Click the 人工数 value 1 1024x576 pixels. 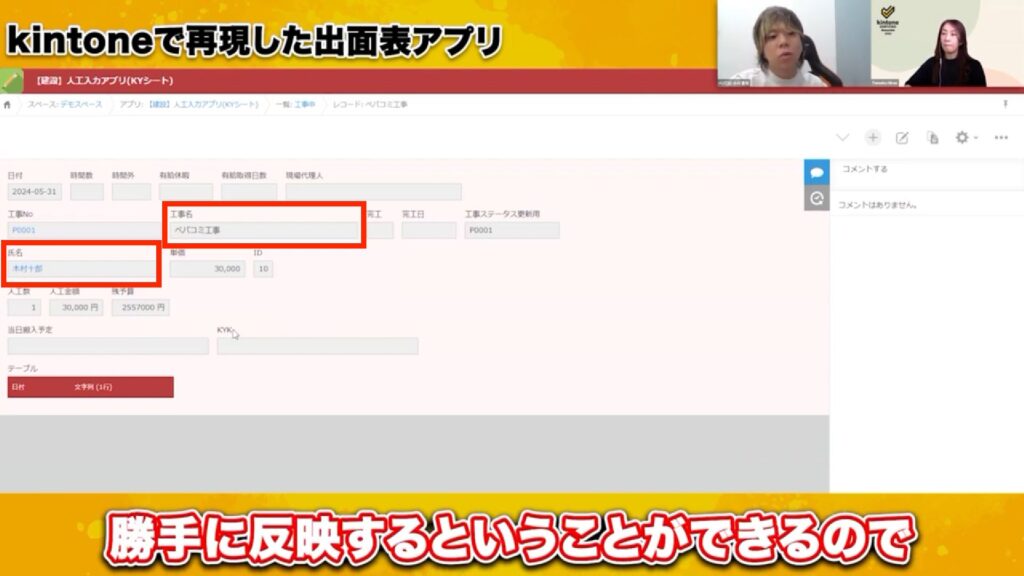(x=24, y=307)
